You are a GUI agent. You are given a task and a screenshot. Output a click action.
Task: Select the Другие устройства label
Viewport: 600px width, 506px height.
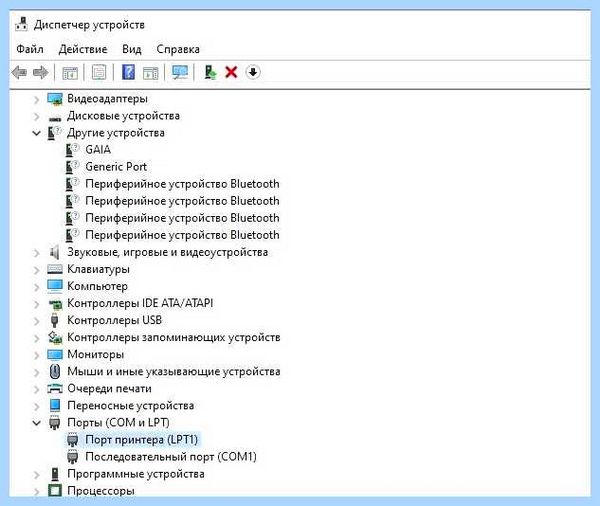pos(116,133)
